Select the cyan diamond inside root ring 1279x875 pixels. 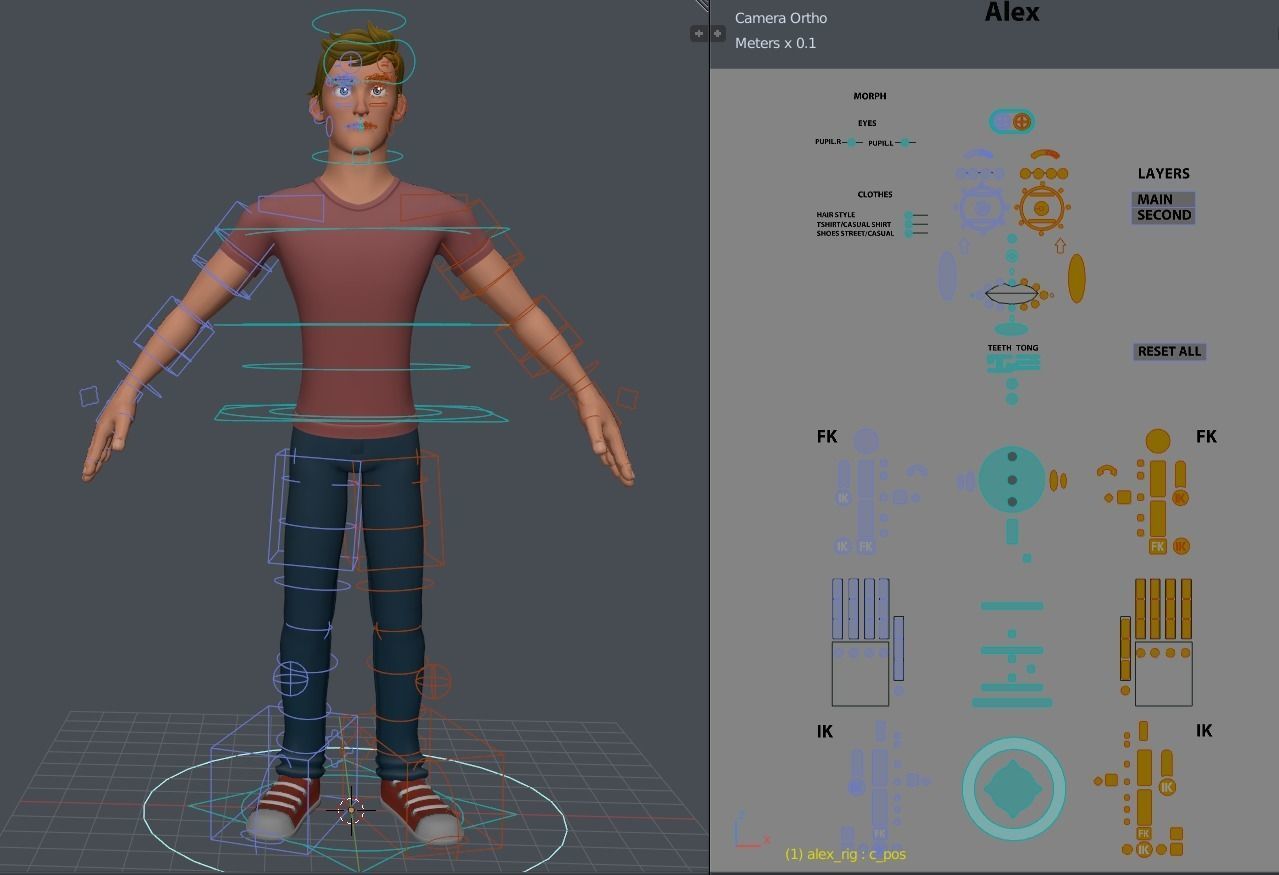coord(1013,789)
